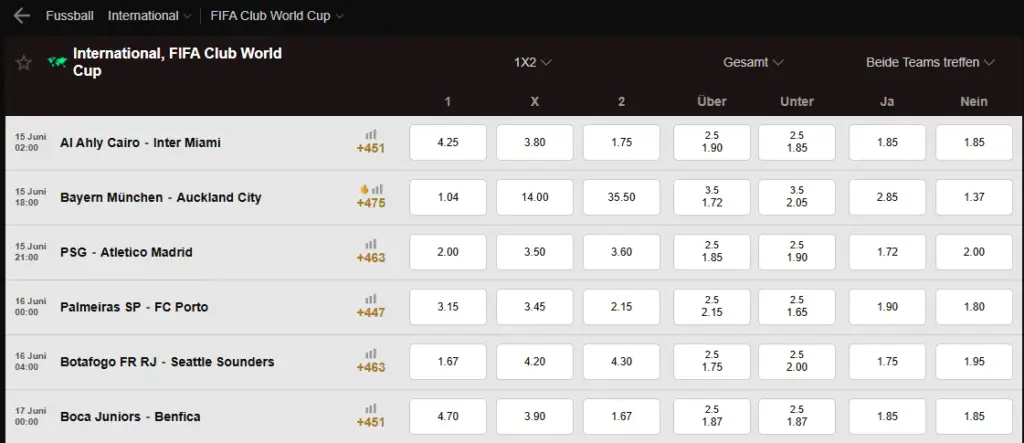Pick Nein at 1.80 for Palmeiras - Porto

pyautogui.click(x=974, y=307)
